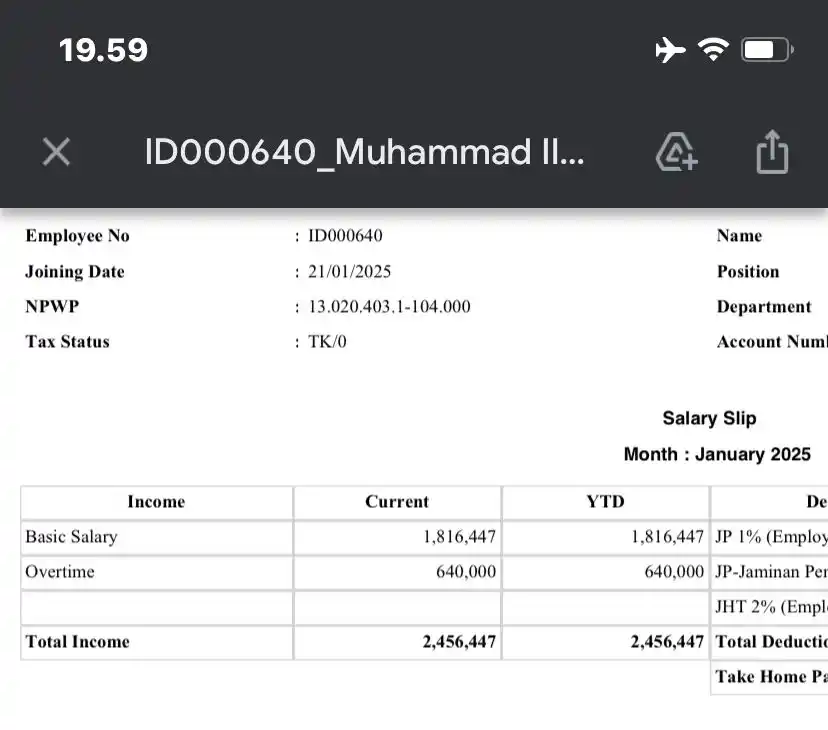Click the YTD column header
828x730 pixels.
(x=605, y=502)
